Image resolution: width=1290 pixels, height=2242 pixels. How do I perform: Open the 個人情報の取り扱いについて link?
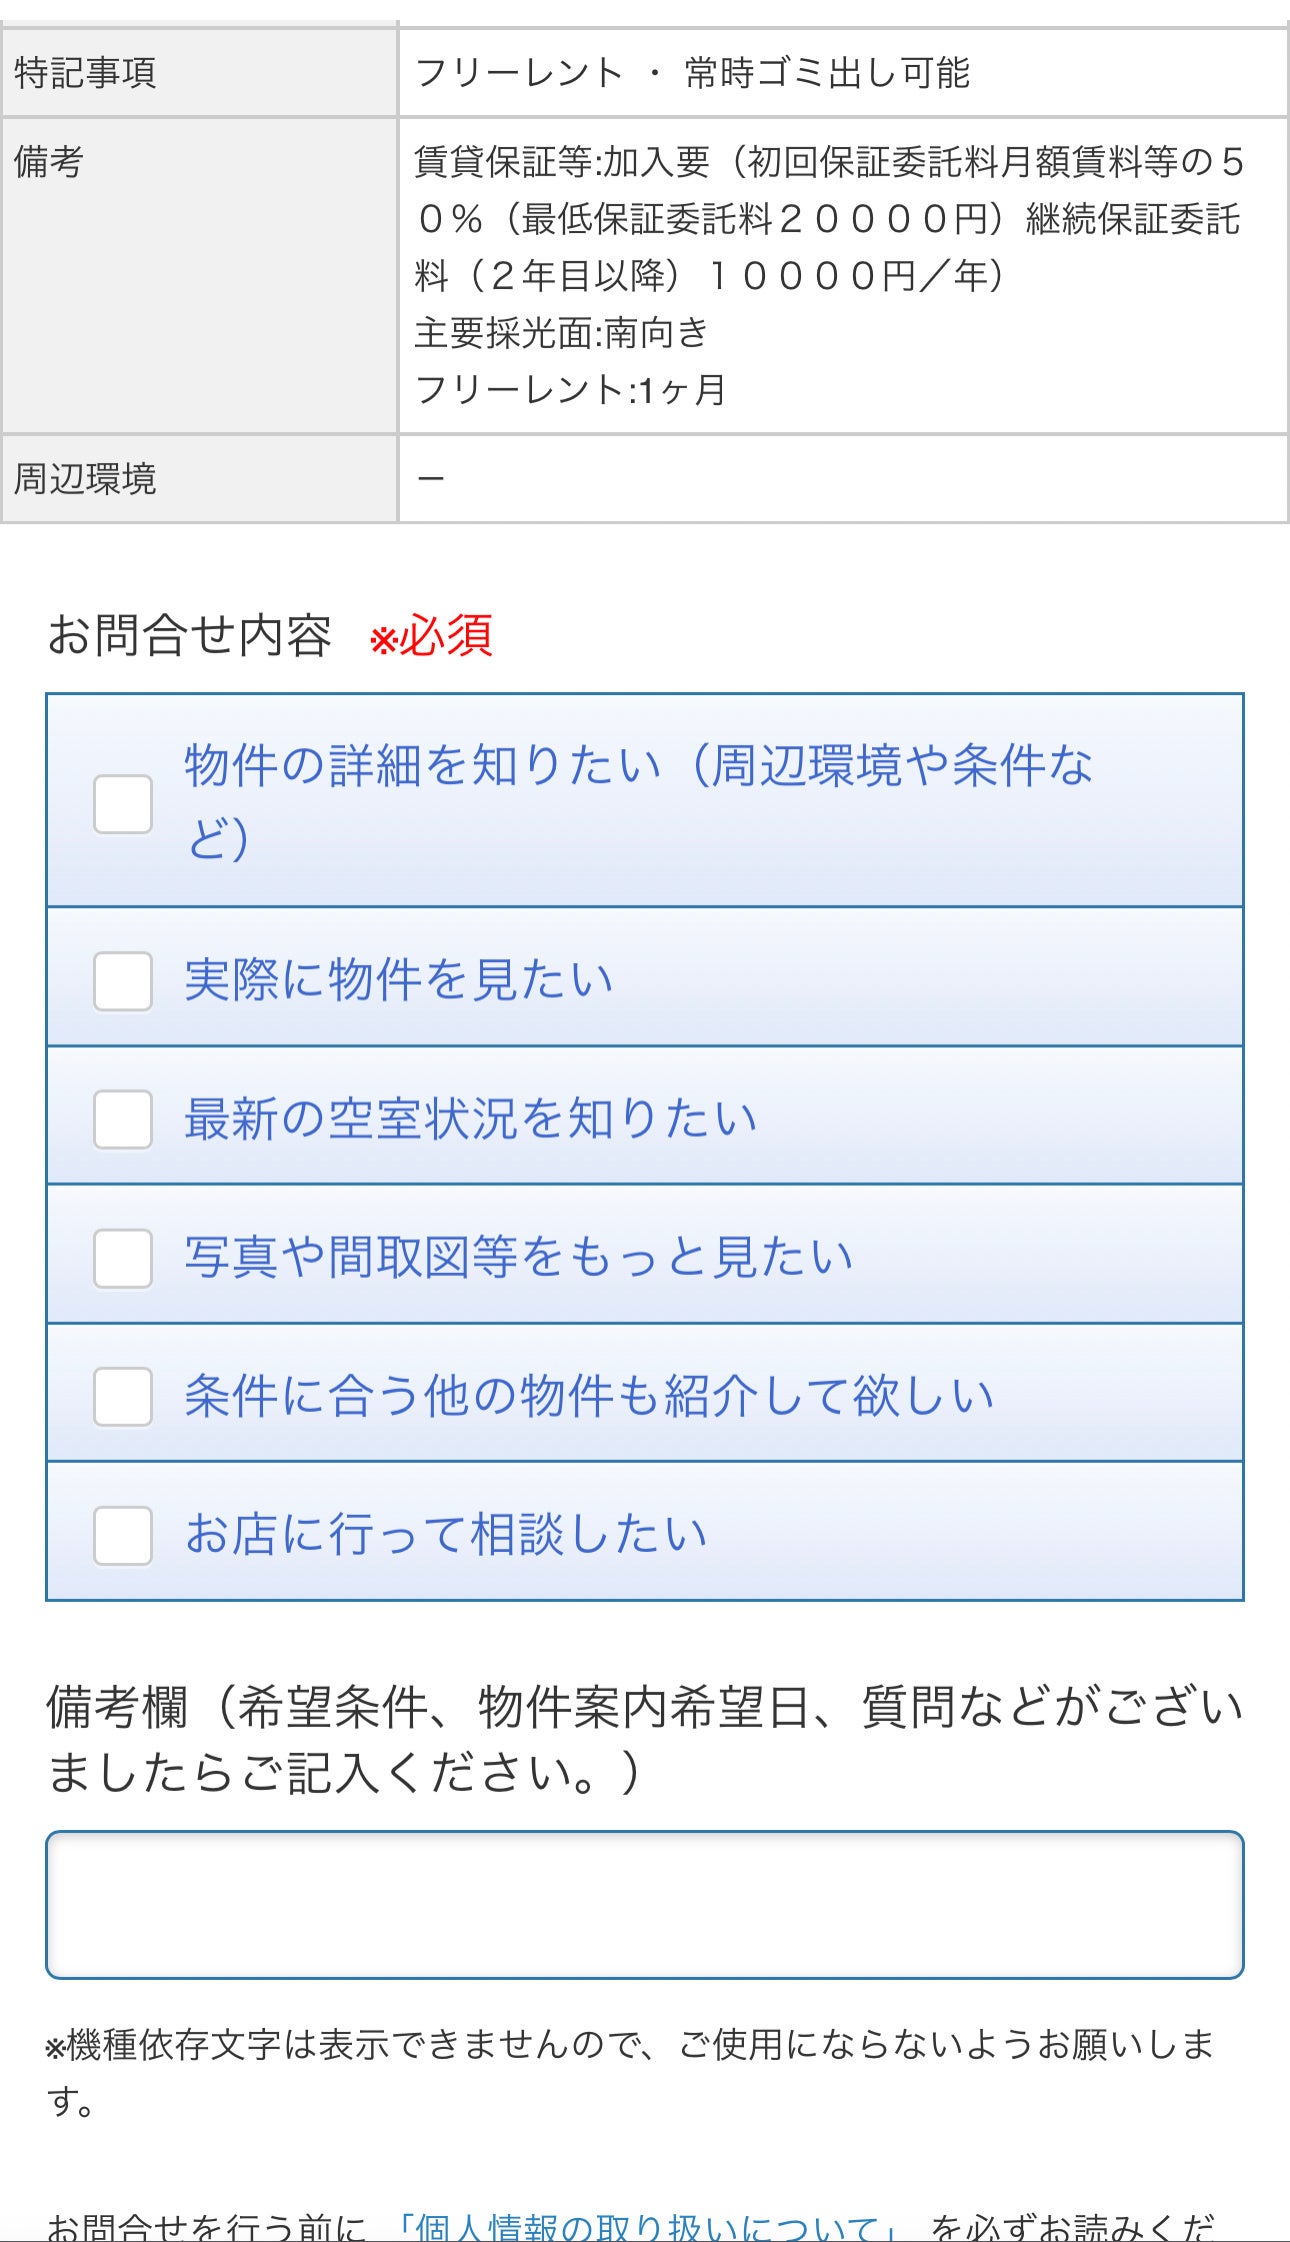click(645, 2226)
